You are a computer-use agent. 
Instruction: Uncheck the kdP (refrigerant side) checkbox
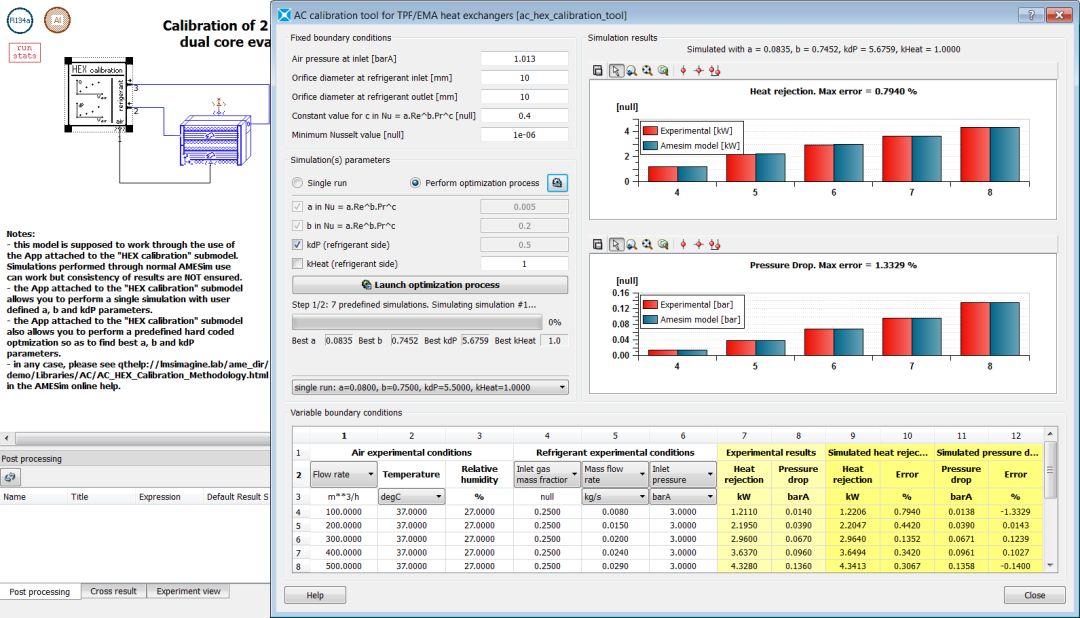coord(297,244)
